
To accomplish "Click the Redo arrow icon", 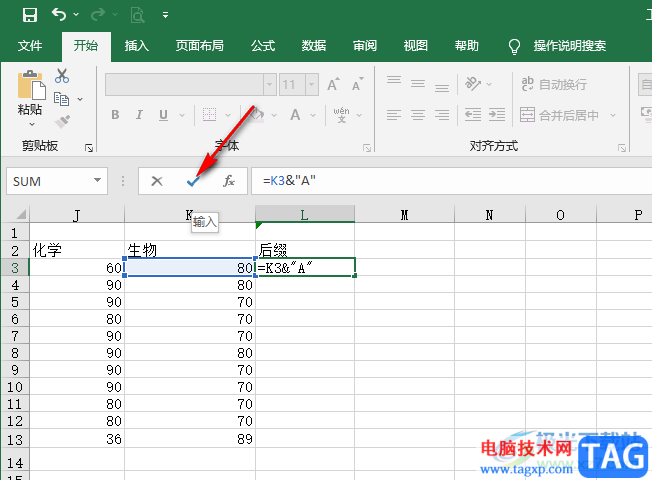I will click(x=98, y=15).
